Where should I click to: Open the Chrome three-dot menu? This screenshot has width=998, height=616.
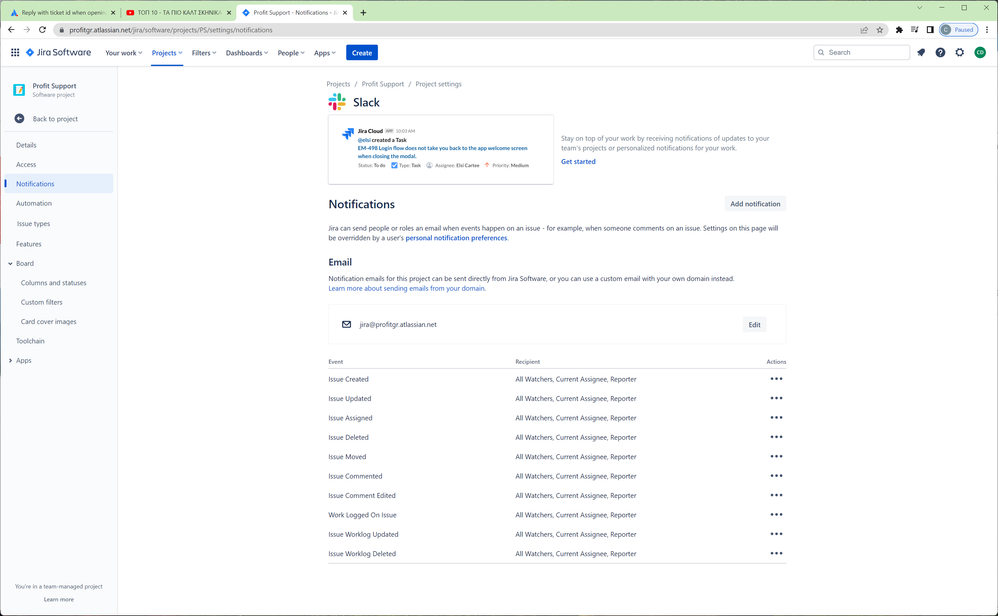pos(987,30)
